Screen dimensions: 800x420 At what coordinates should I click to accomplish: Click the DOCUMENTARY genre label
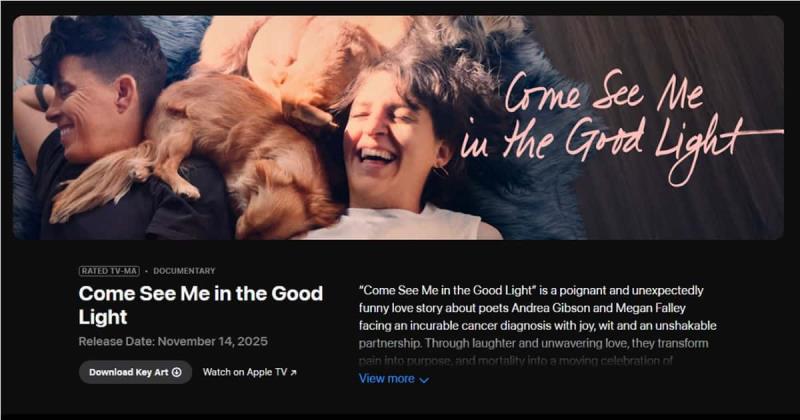pyautogui.click(x=184, y=271)
